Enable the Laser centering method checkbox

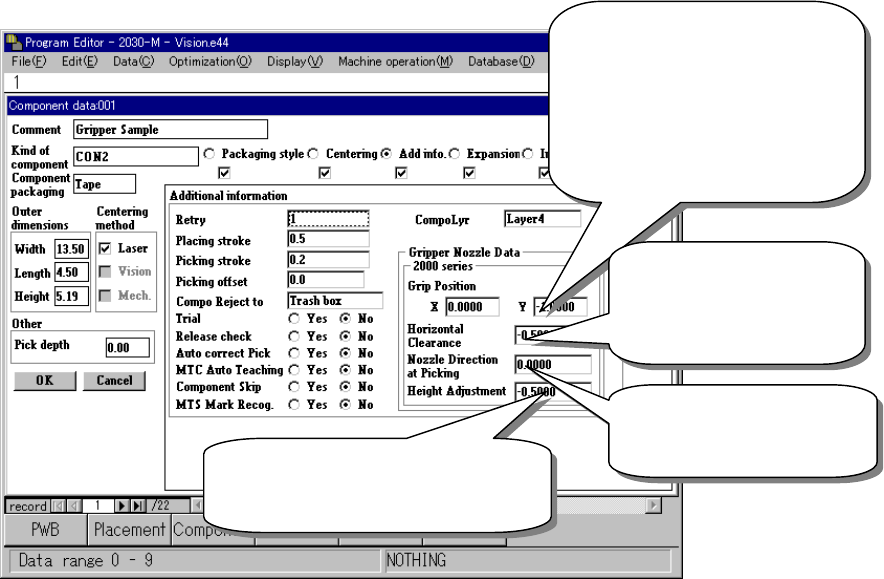tap(105, 249)
